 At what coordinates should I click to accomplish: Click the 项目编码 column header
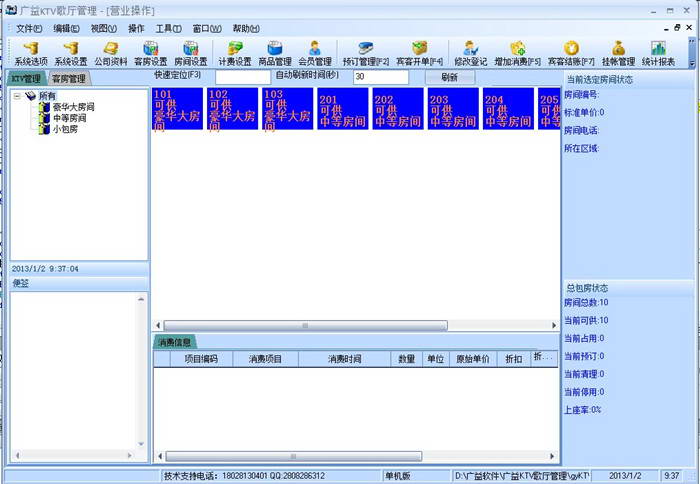(201, 359)
